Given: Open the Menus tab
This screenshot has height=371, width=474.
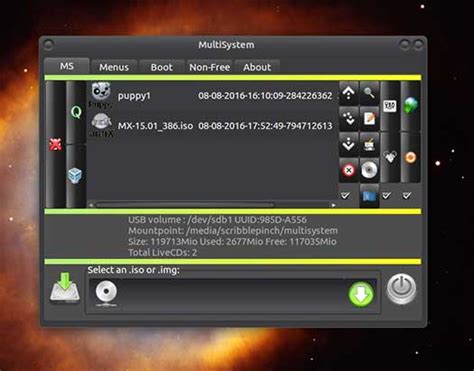Looking at the screenshot, I should [114, 67].
